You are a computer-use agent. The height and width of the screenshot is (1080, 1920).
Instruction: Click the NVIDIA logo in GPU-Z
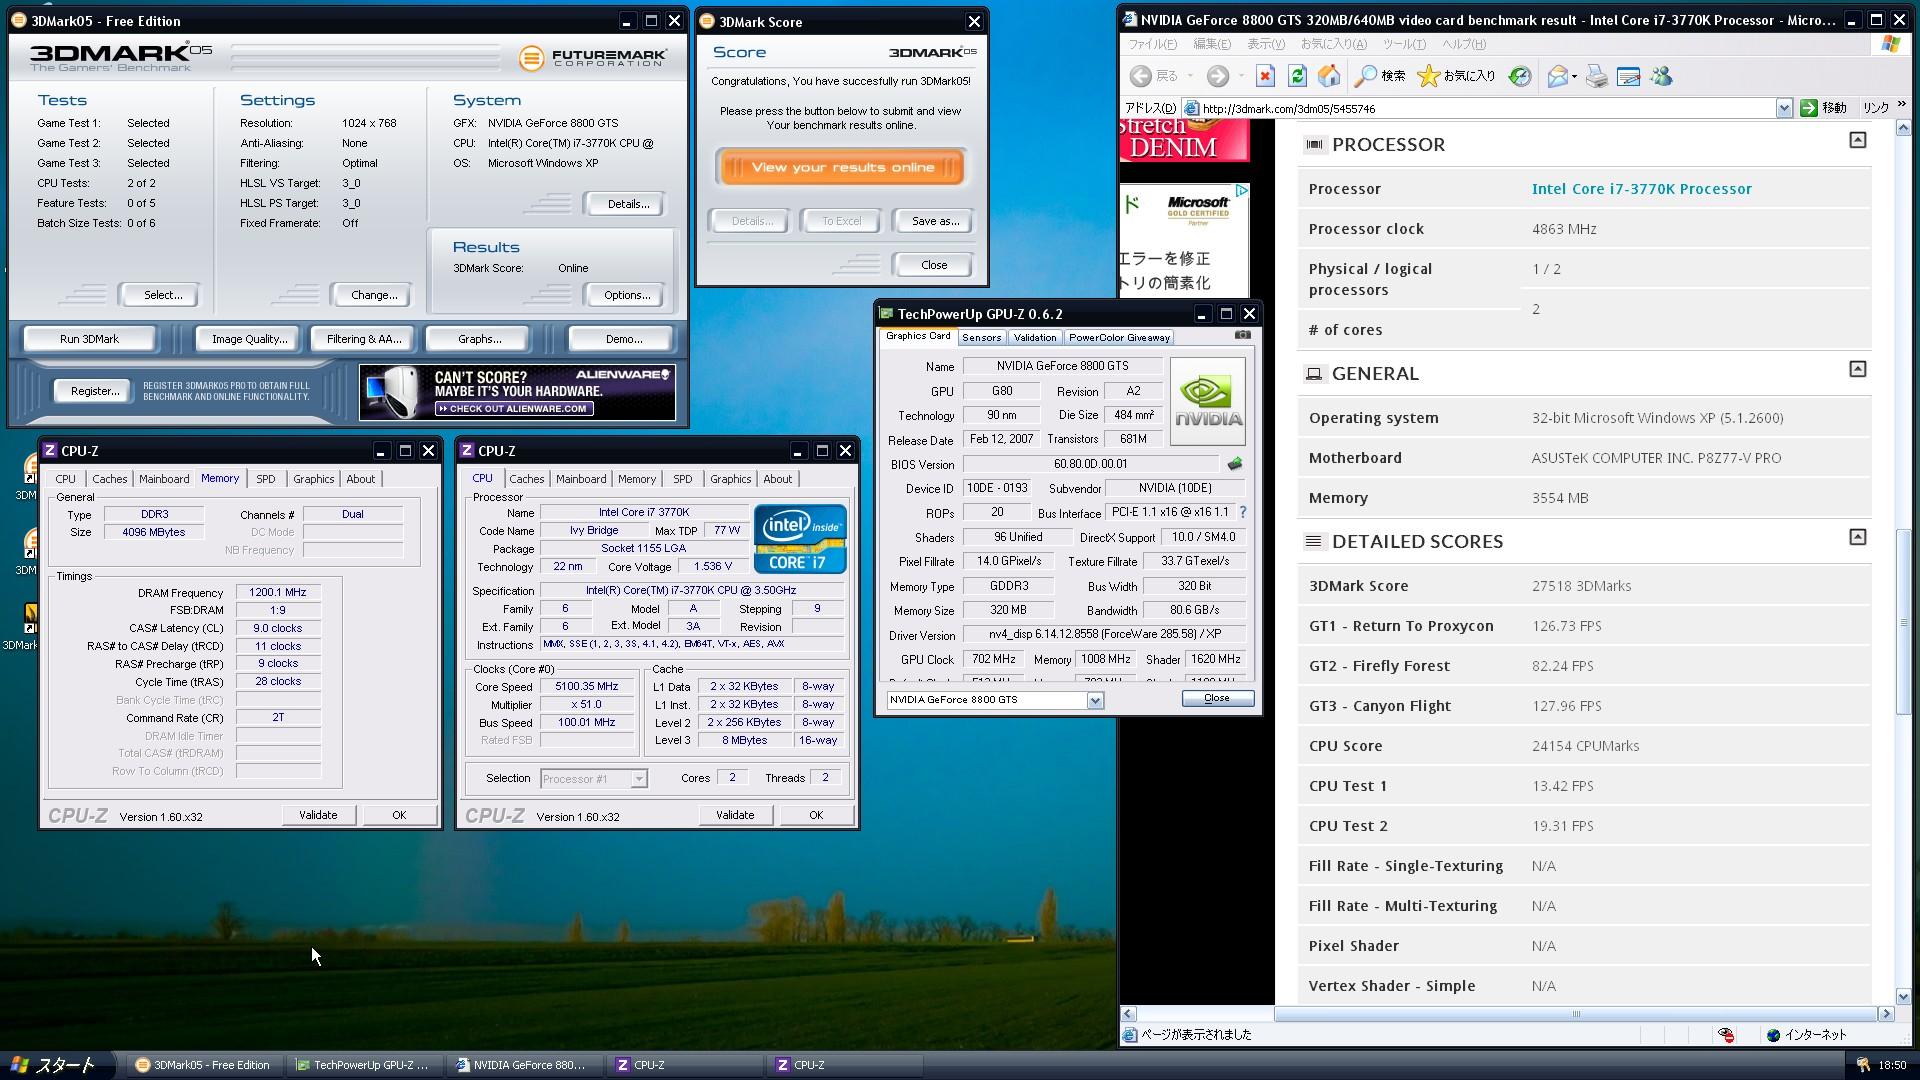[x=1208, y=401]
